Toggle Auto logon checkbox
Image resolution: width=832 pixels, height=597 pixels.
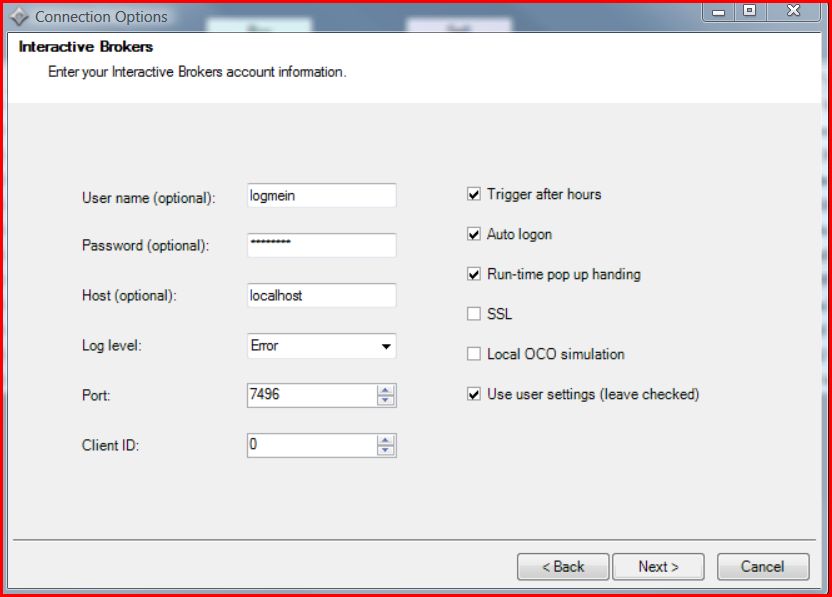474,234
